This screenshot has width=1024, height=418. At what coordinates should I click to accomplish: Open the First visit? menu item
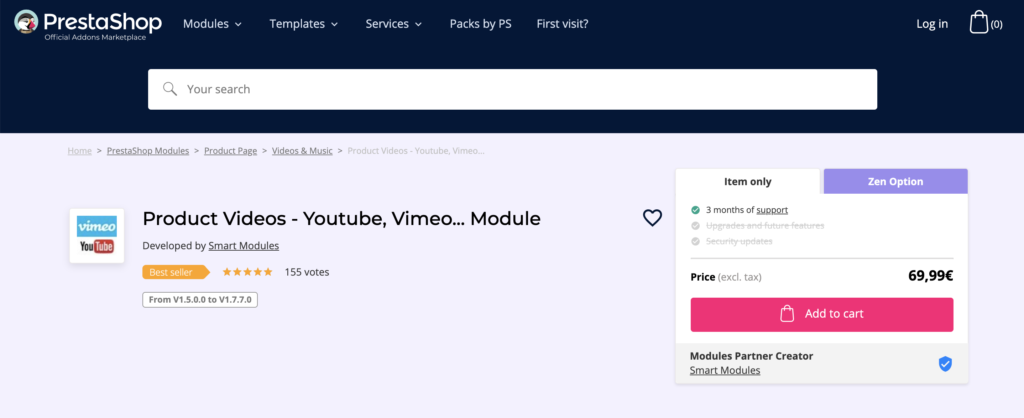click(x=562, y=24)
